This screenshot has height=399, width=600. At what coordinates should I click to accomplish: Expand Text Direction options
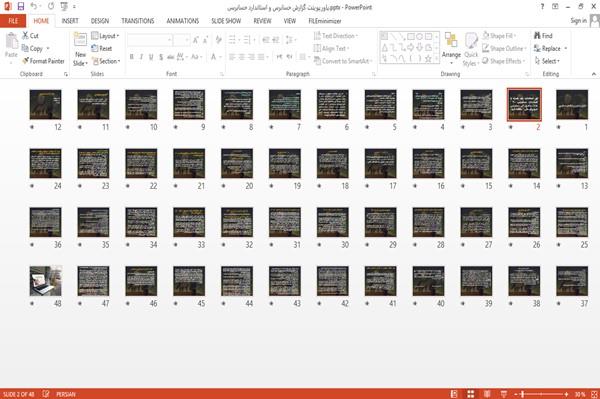pos(336,36)
